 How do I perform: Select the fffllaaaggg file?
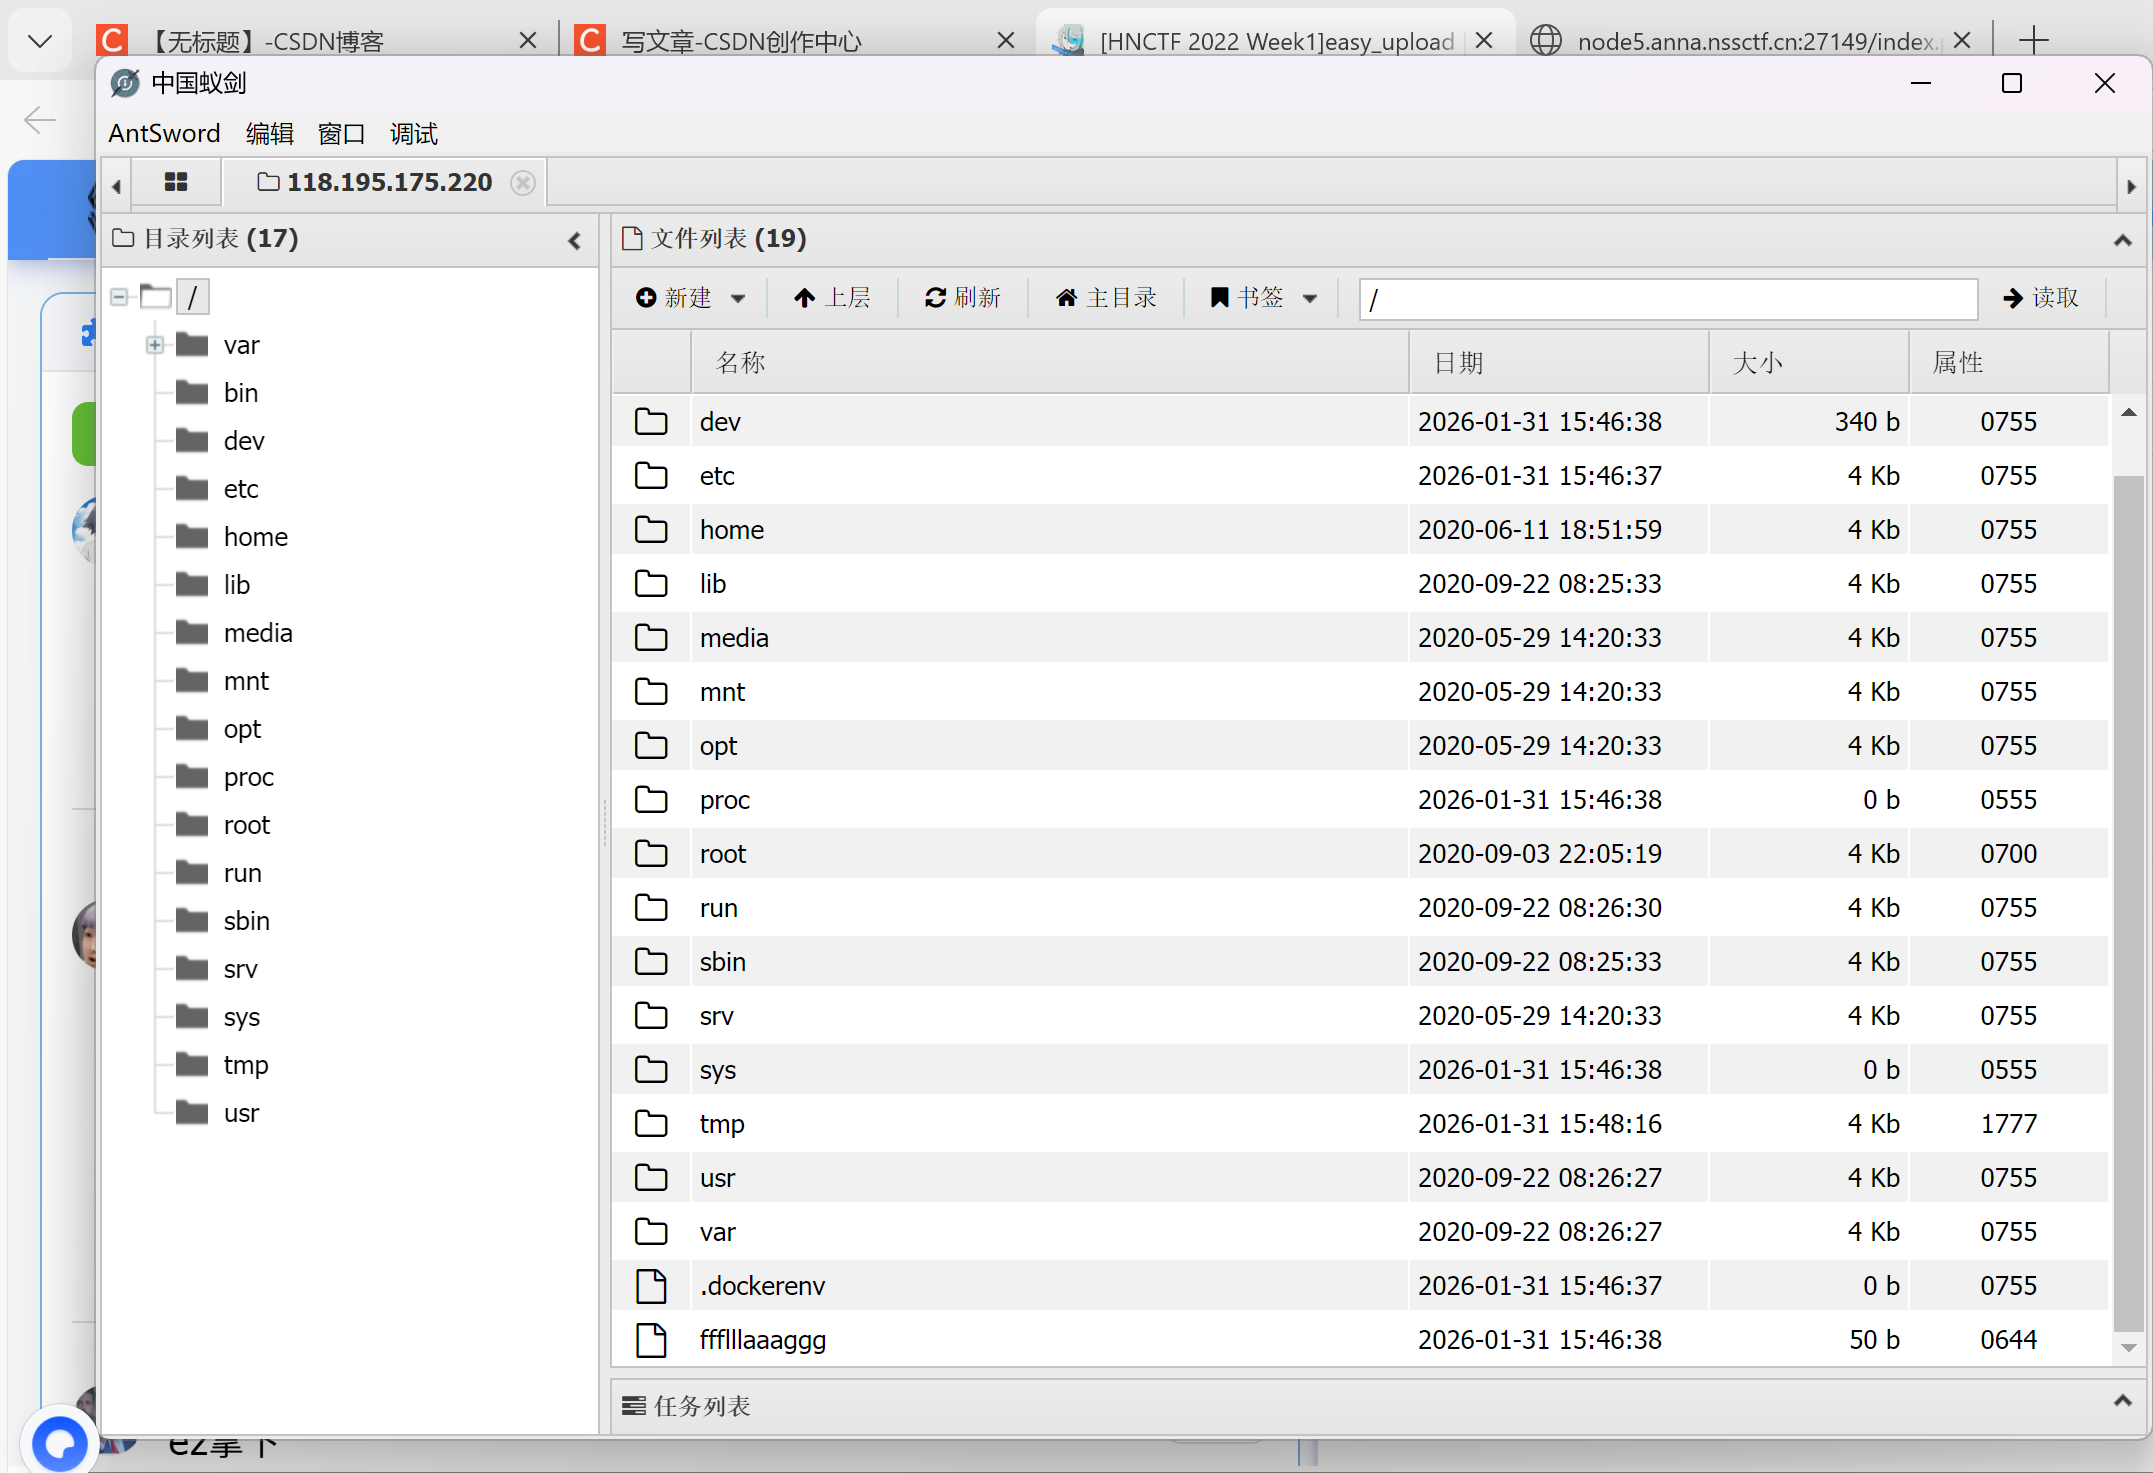(762, 1340)
